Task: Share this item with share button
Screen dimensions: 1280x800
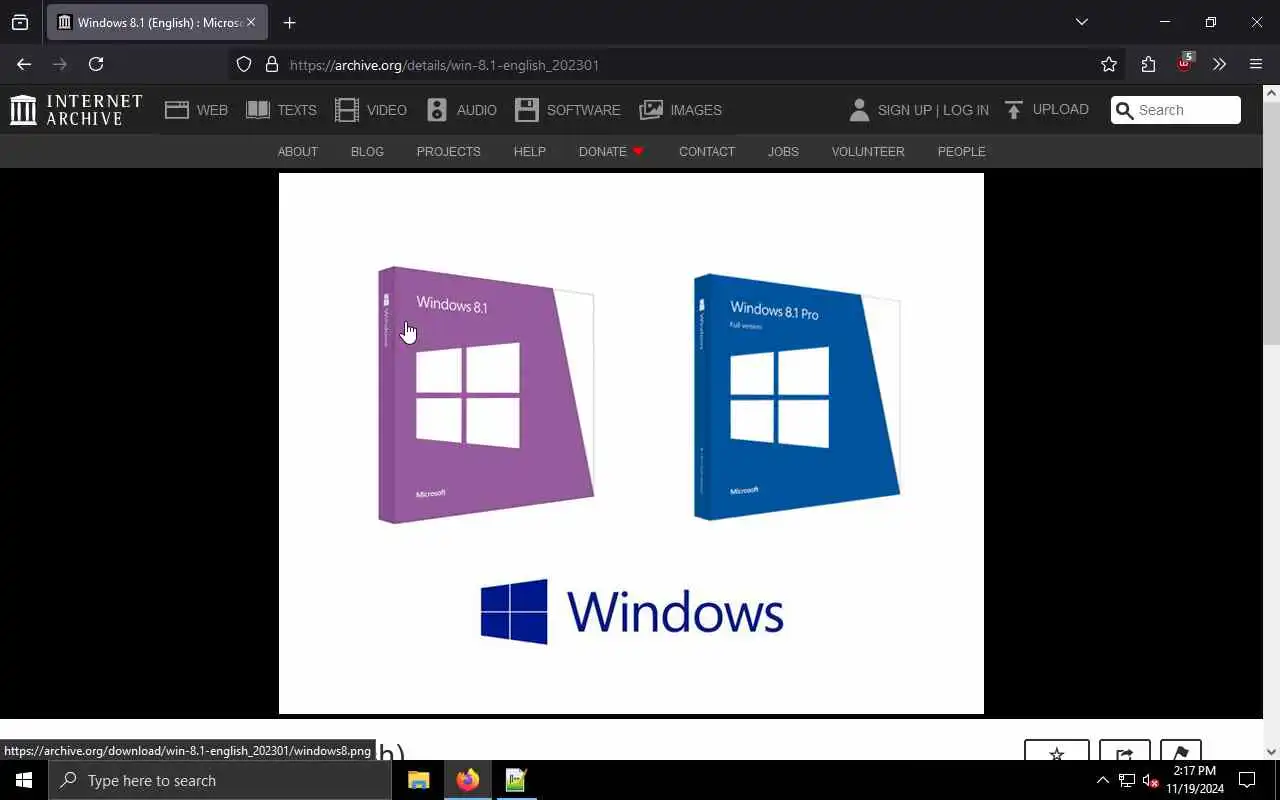Action: coord(1124,751)
